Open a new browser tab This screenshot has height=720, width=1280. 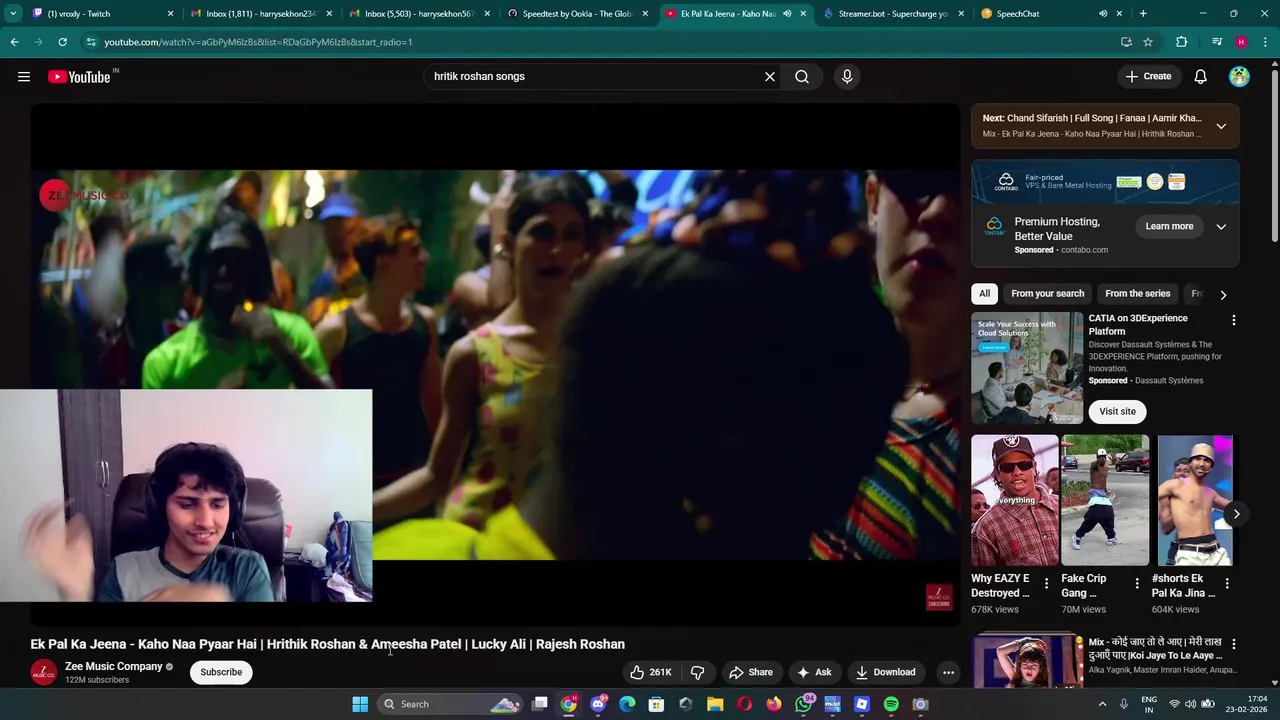1143,14
